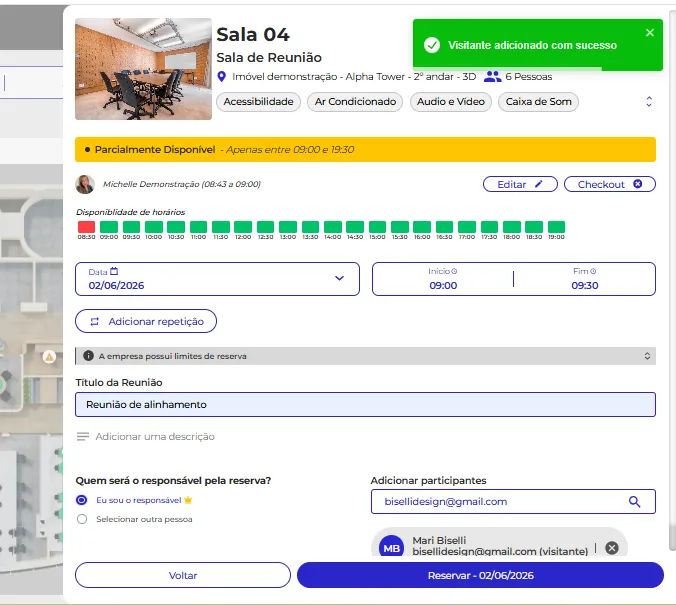
Task: Click the calendar icon next to Data
Action: [x=114, y=271]
